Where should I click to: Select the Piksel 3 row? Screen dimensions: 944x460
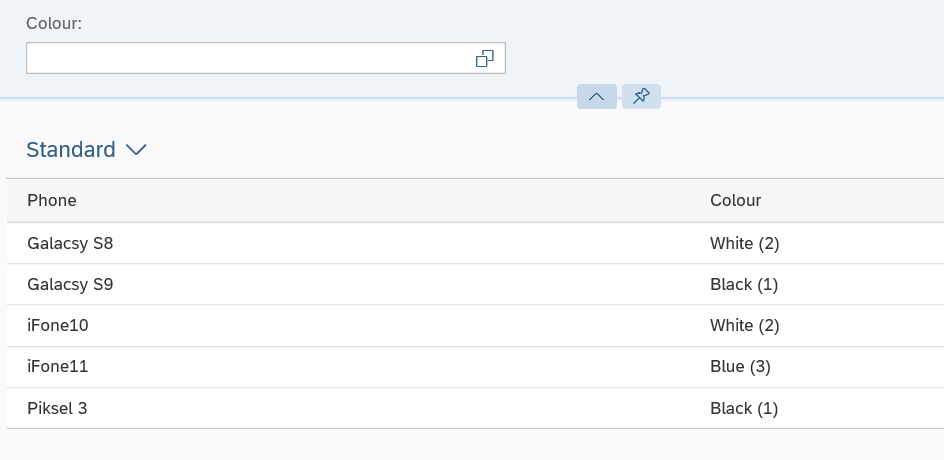(x=475, y=408)
